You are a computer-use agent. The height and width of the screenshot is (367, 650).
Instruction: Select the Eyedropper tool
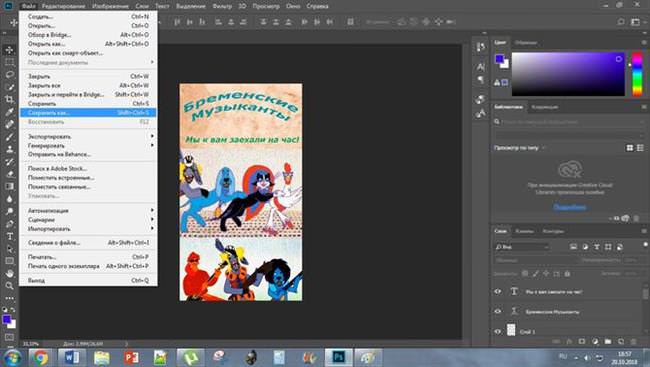pos(9,112)
